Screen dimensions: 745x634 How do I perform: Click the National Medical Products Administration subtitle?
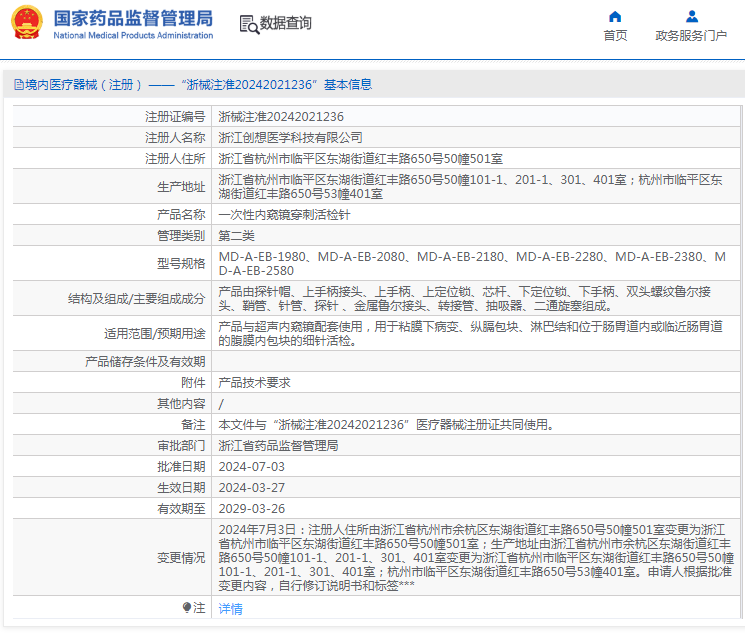point(132,36)
